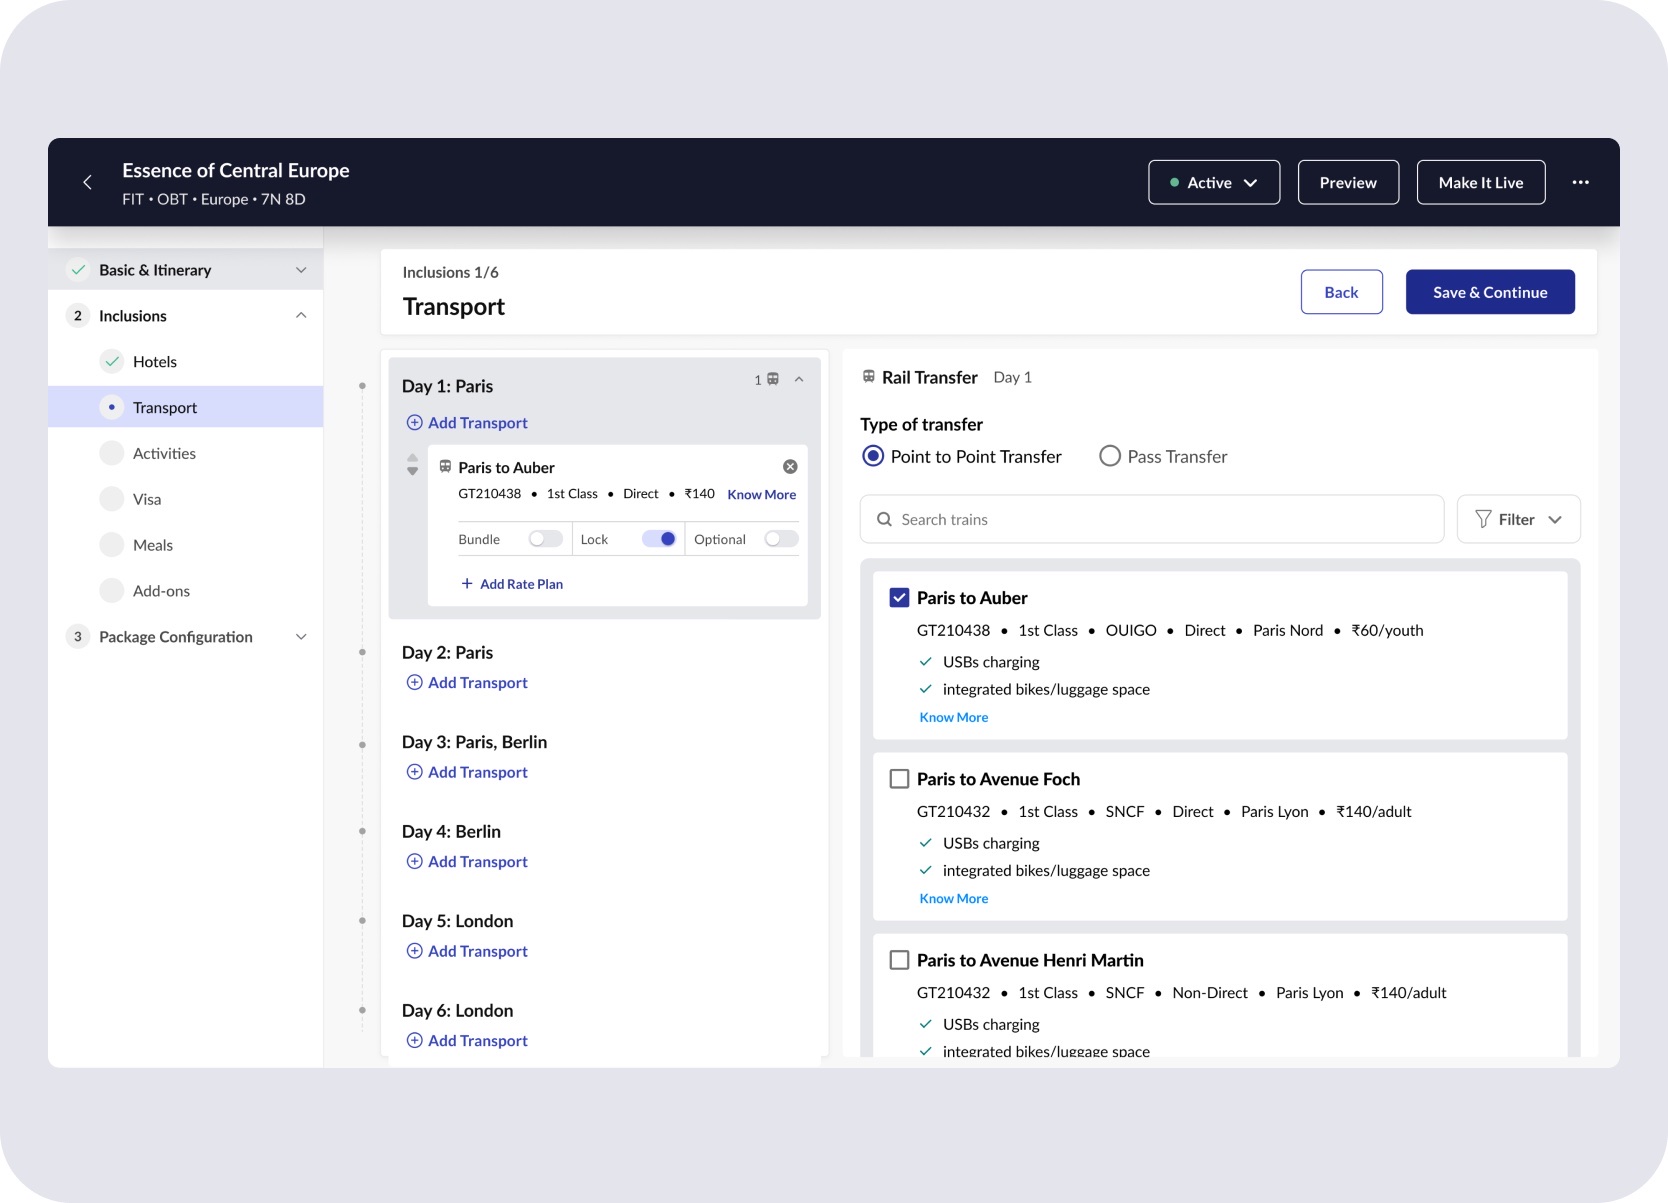Click the Package Configuration step 3 badge

78,637
